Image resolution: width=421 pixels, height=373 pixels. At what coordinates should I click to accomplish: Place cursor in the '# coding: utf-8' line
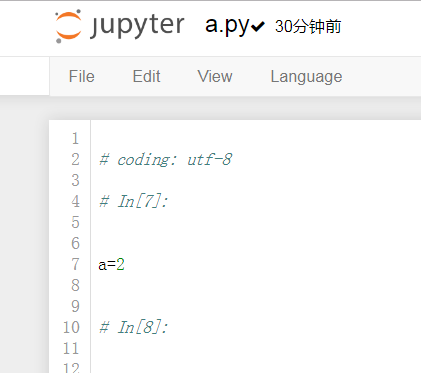pos(165,160)
